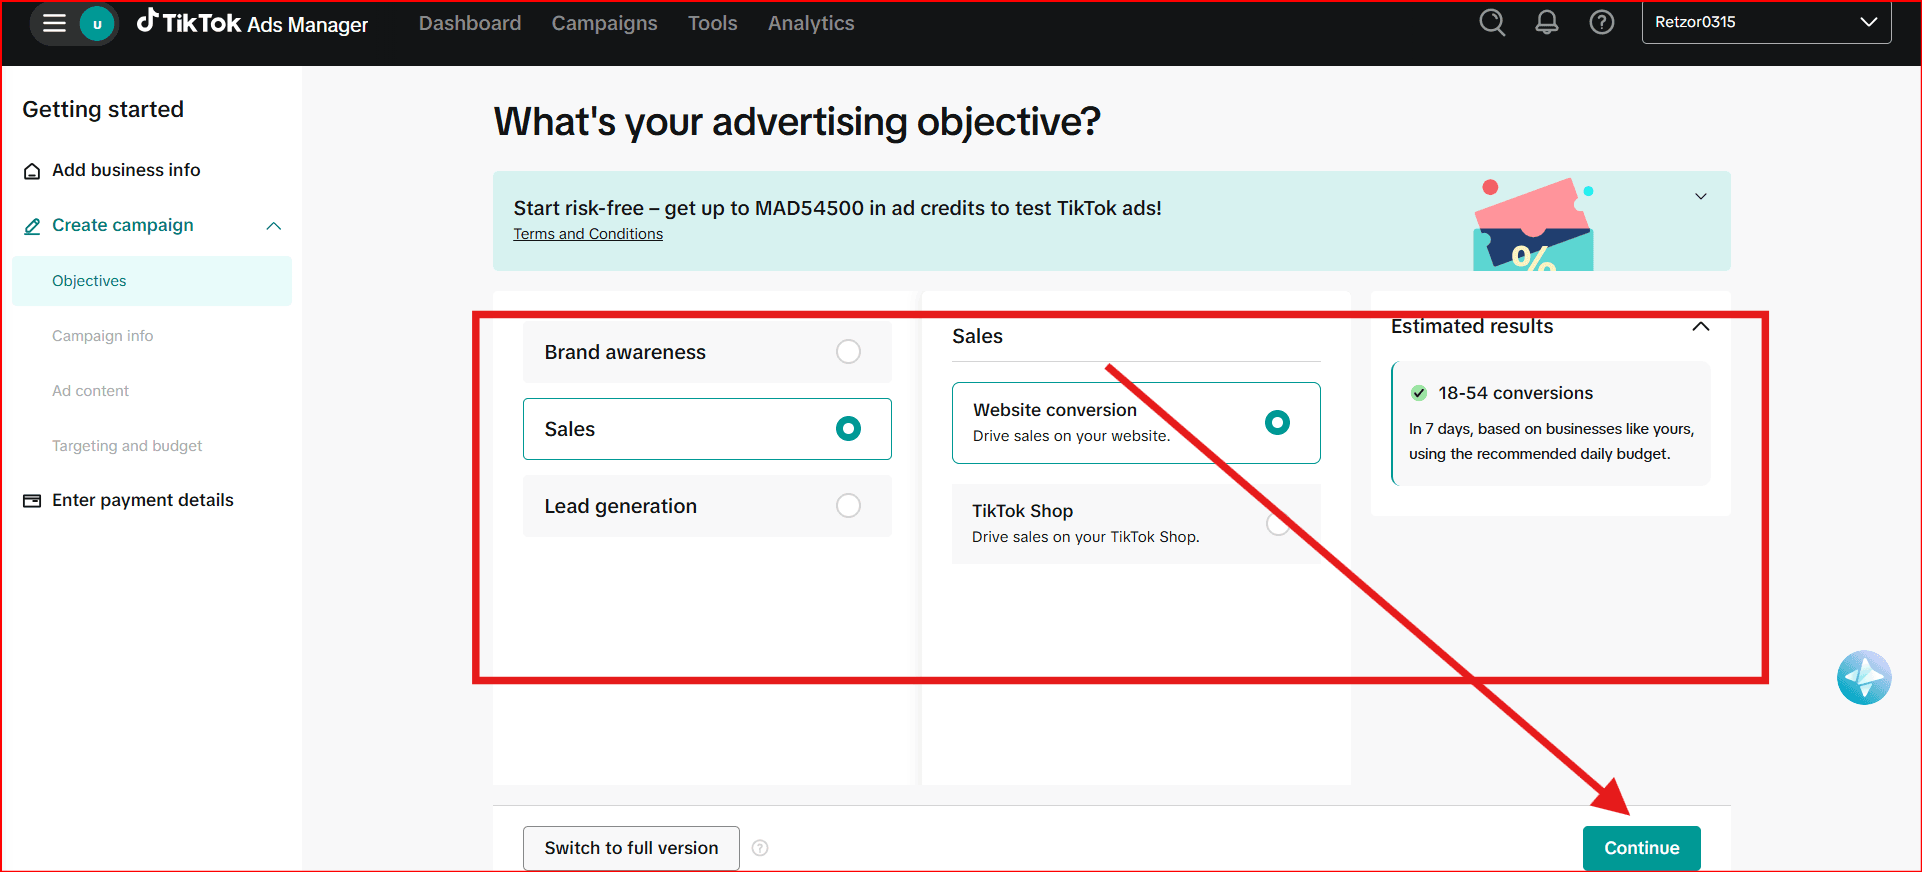The width and height of the screenshot is (1922, 872).
Task: Open the help question mark icon
Action: coord(1601,22)
